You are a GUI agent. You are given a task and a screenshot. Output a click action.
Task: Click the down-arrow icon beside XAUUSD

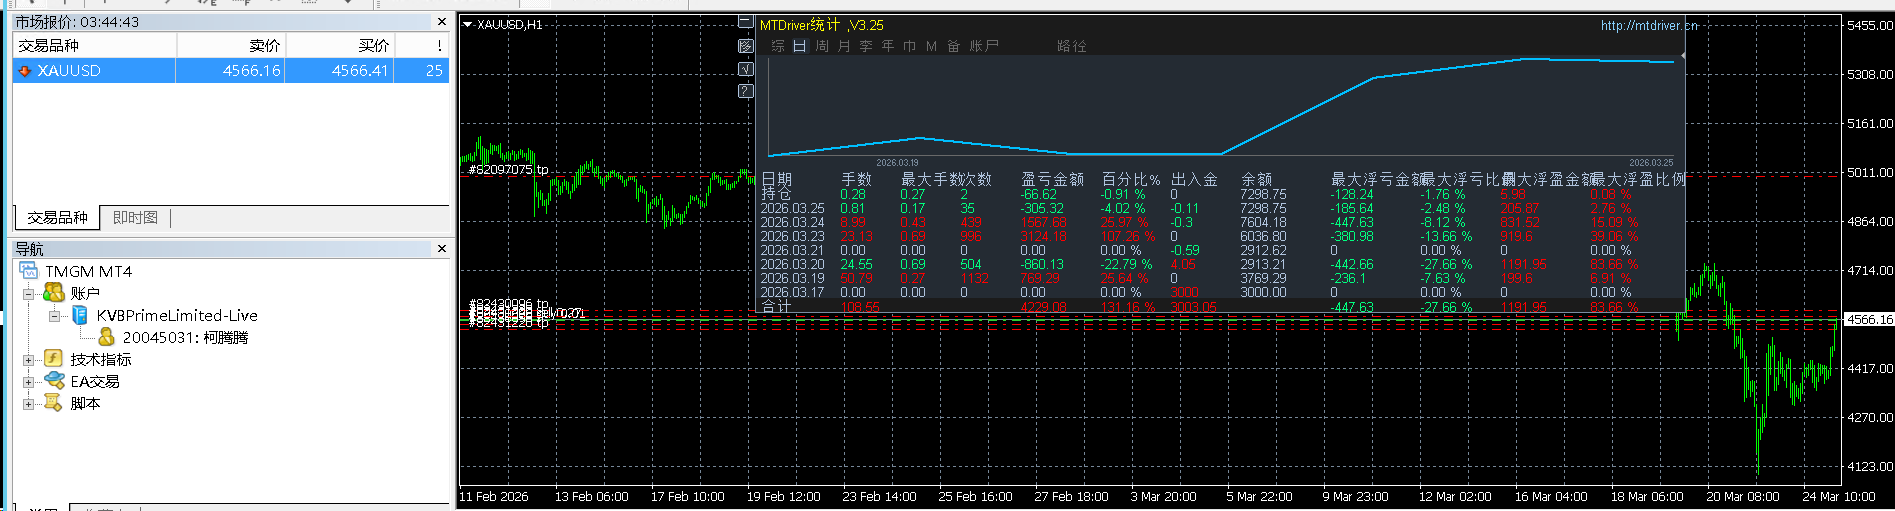click(25, 71)
